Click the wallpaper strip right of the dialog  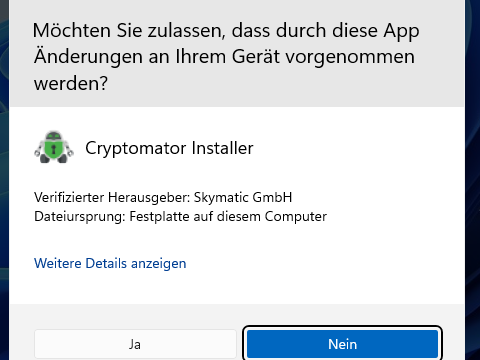point(472,180)
